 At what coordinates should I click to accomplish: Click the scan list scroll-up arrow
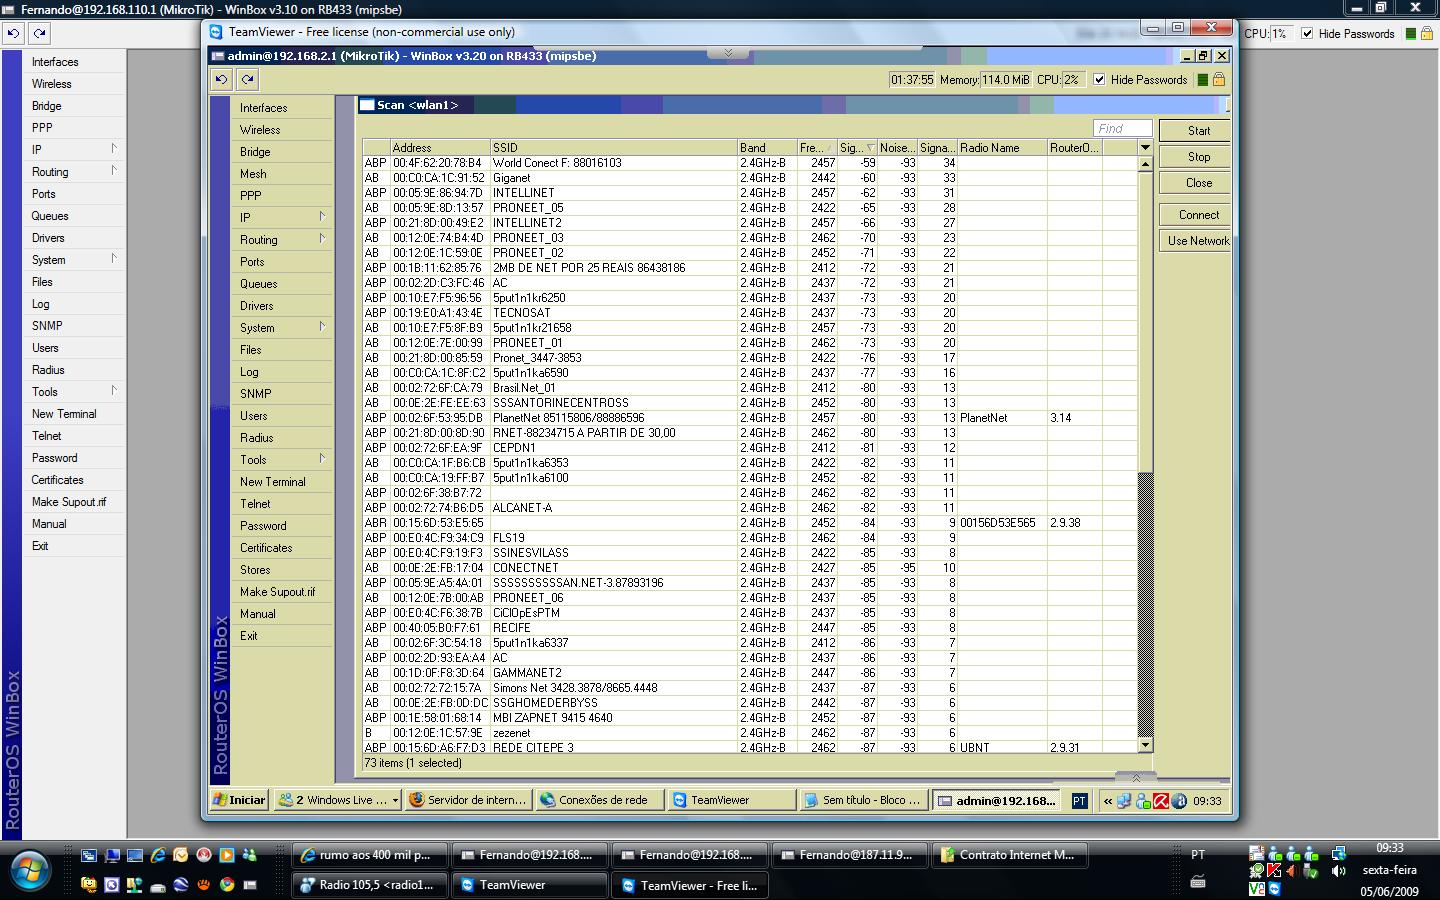1146,164
